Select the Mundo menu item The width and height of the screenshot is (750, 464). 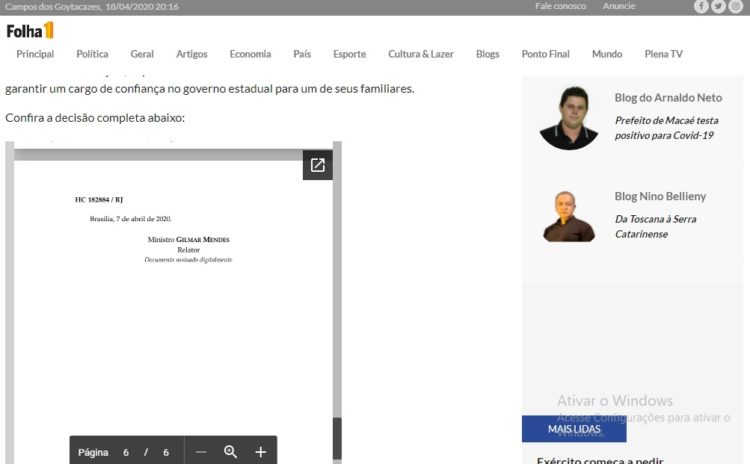[x=607, y=54]
